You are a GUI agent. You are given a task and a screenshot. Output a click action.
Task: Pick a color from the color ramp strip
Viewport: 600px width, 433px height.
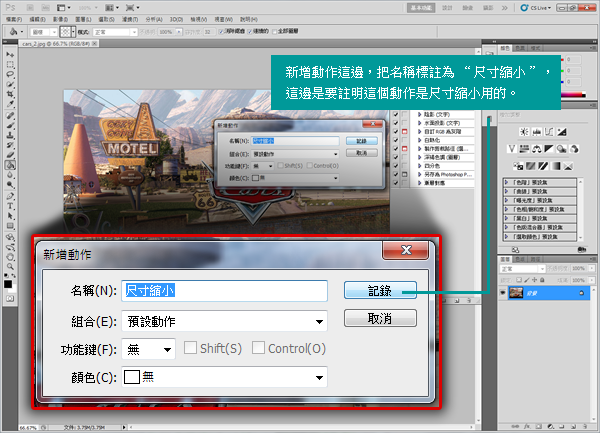[x=572, y=94]
